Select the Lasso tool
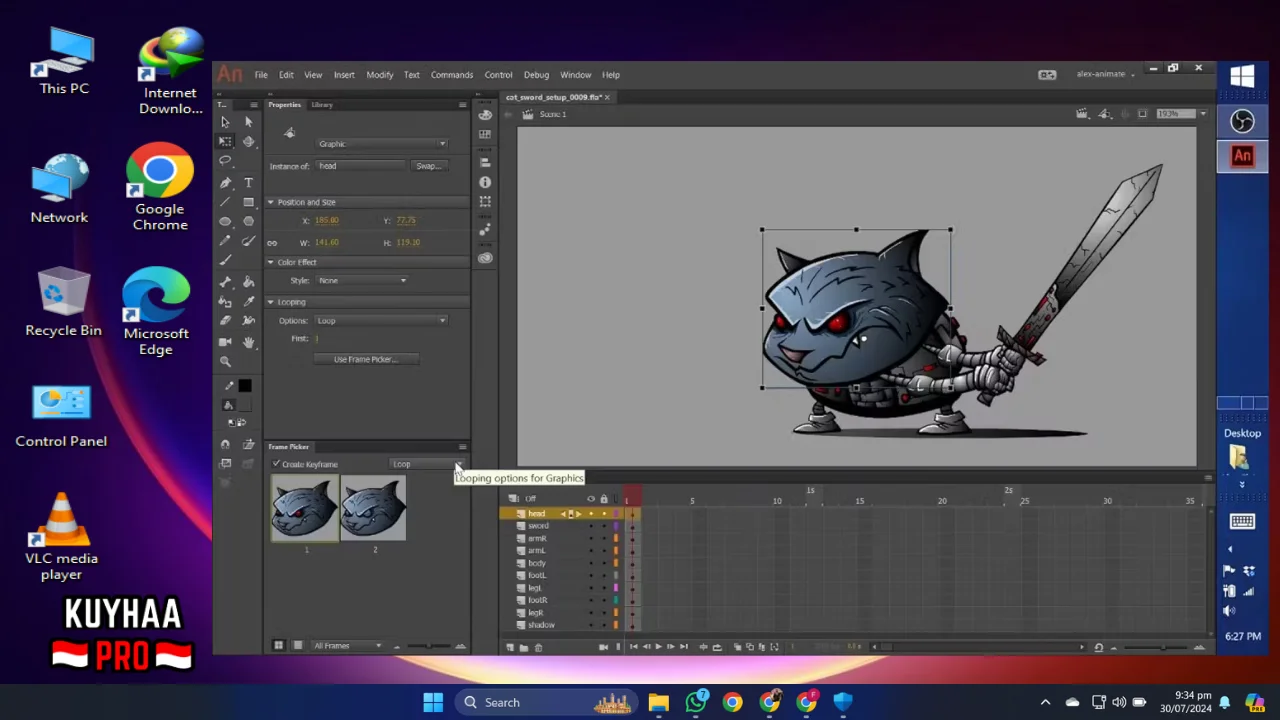 (225, 161)
